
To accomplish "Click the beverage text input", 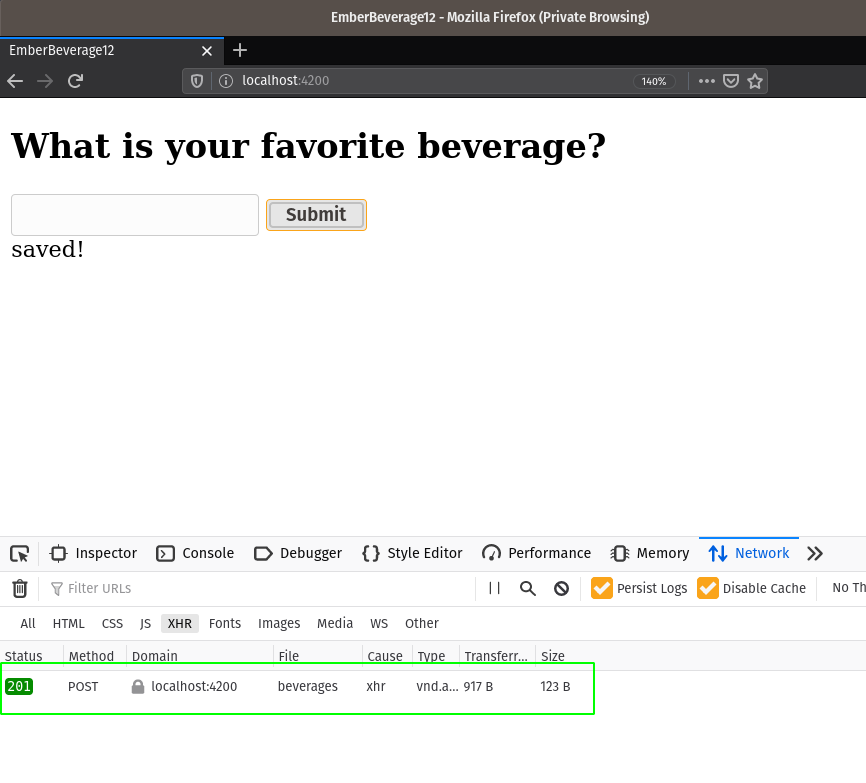I will pos(135,215).
